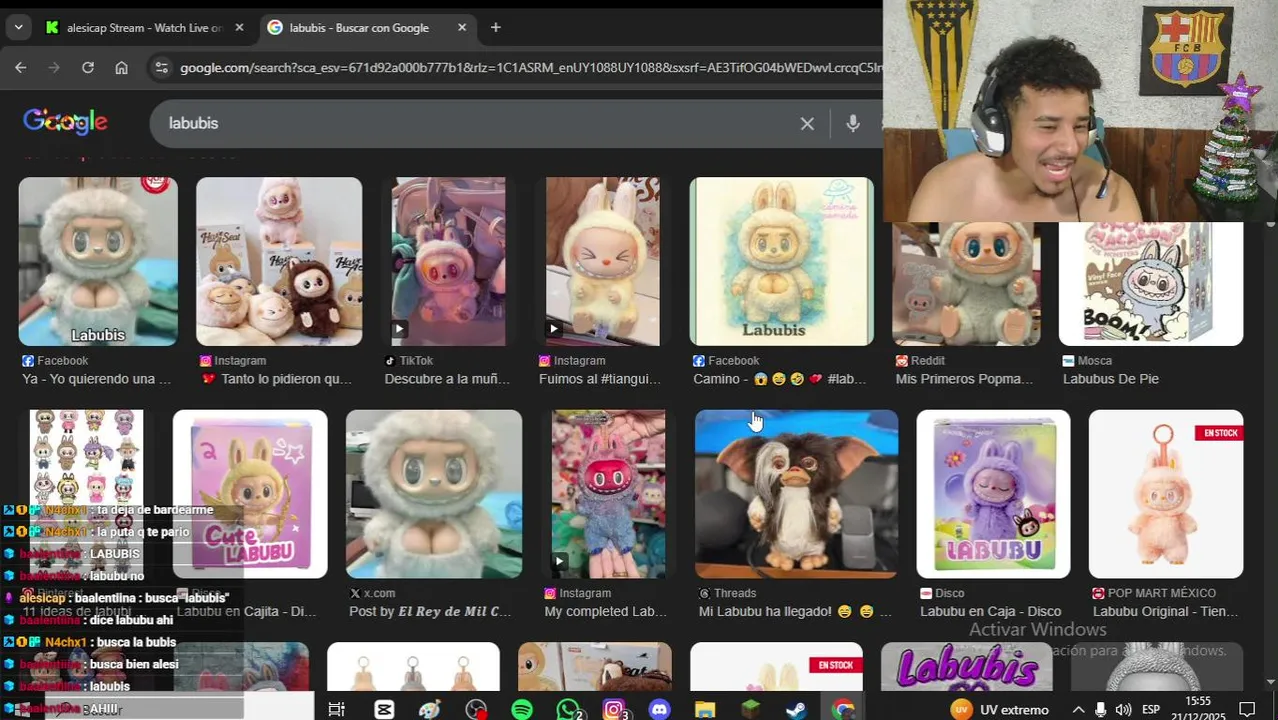Image resolution: width=1278 pixels, height=720 pixels.
Task: Open the purple LABUBU Disco box image
Action: coord(993,494)
